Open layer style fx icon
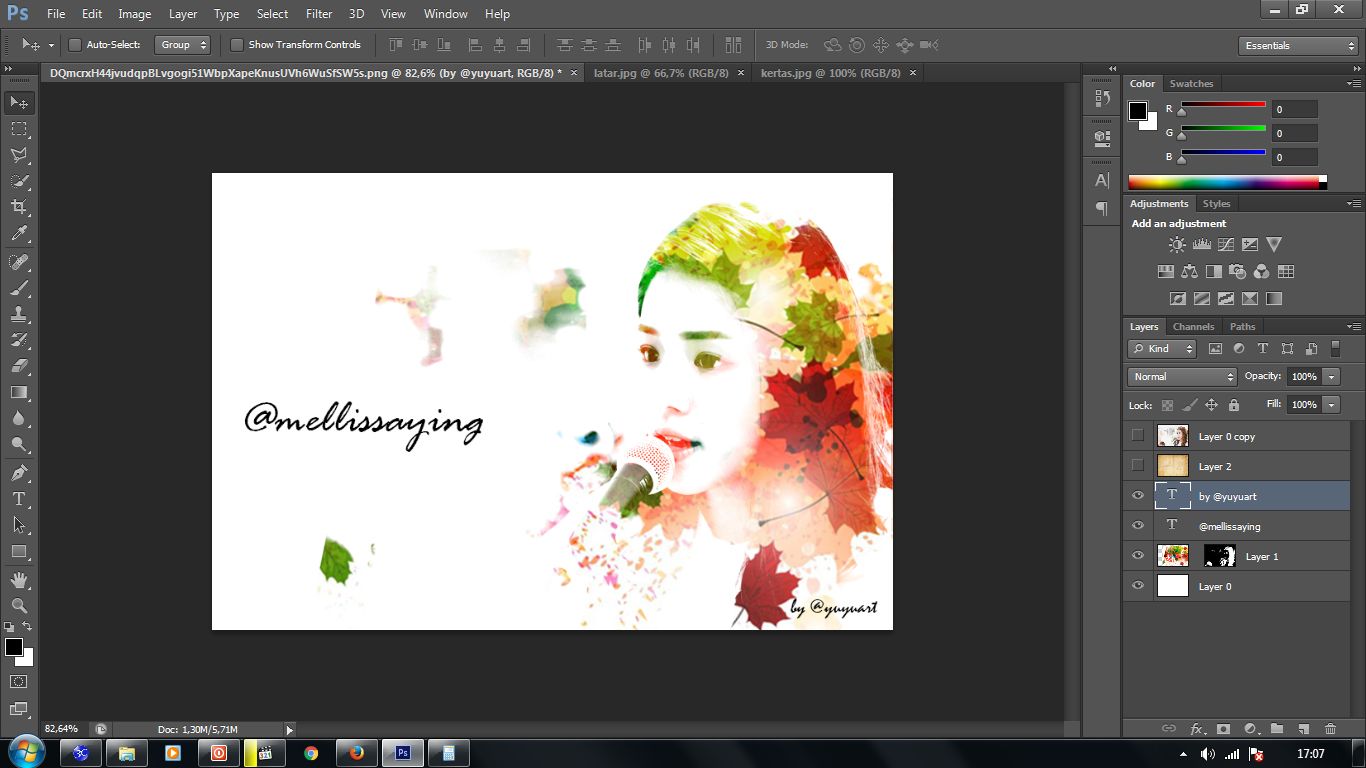The height and width of the screenshot is (768, 1366). click(x=1195, y=729)
